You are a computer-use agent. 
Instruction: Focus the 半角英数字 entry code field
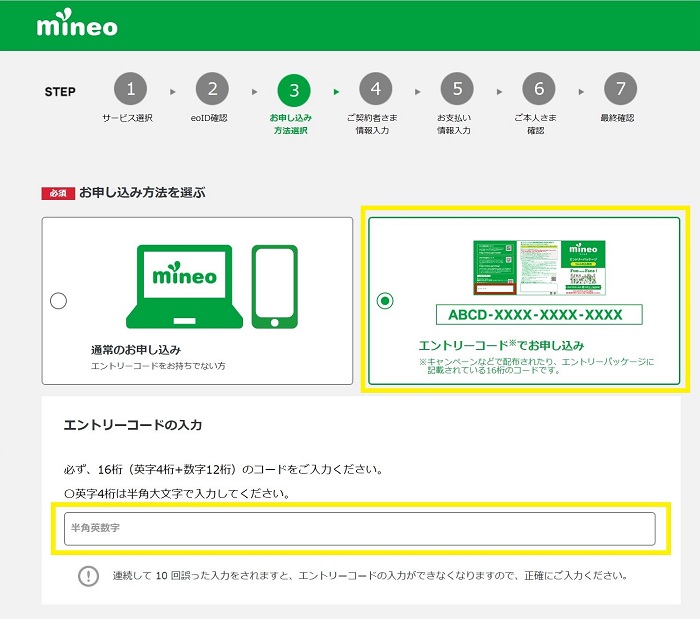coord(360,529)
